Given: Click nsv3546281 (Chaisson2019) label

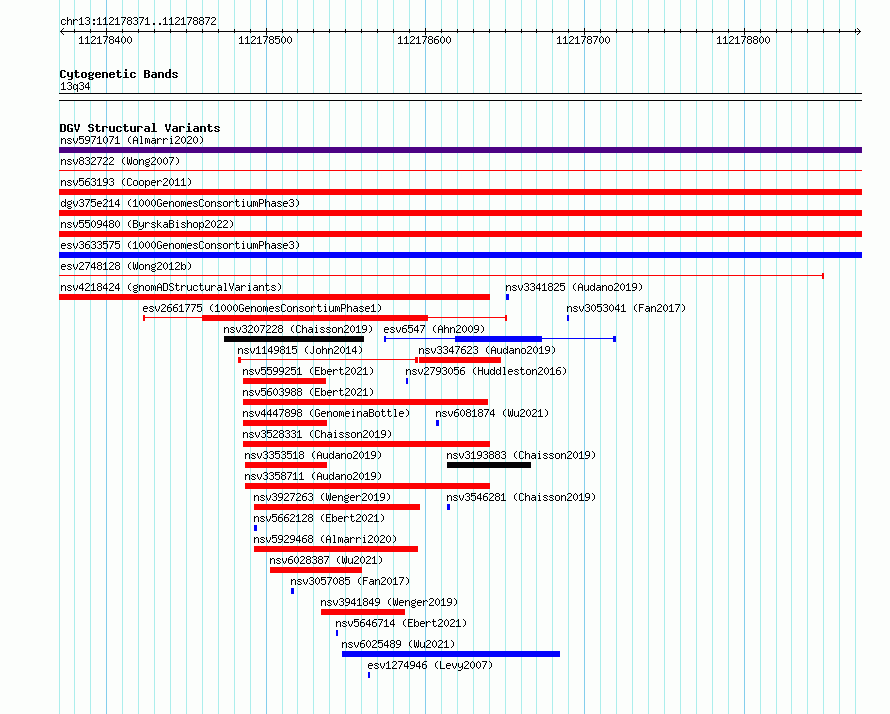Looking at the screenshot, I should pos(521,497).
